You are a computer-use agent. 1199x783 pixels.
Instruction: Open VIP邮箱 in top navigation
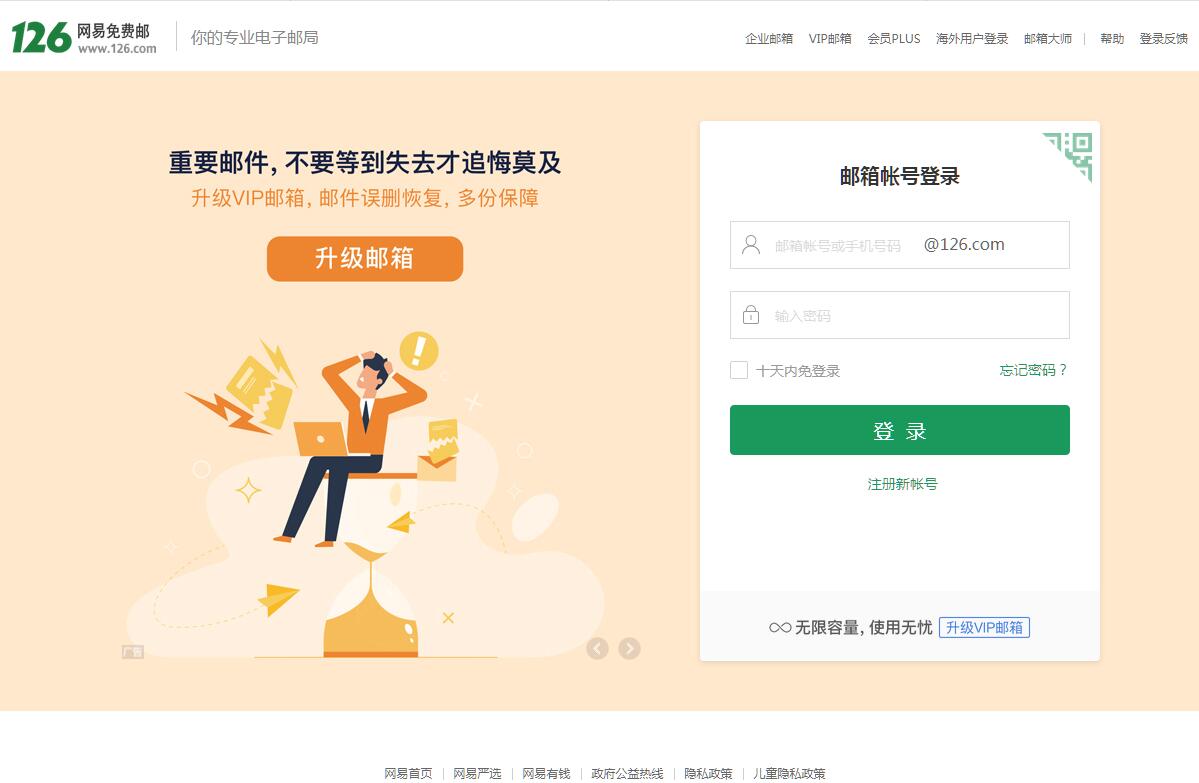pos(830,38)
